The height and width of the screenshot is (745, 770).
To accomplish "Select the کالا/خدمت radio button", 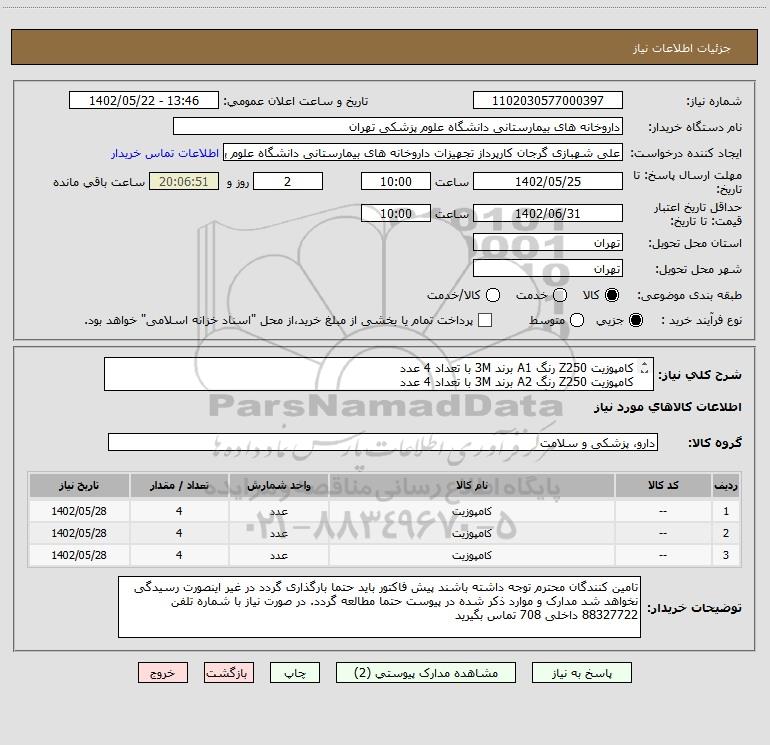I will pos(493,295).
